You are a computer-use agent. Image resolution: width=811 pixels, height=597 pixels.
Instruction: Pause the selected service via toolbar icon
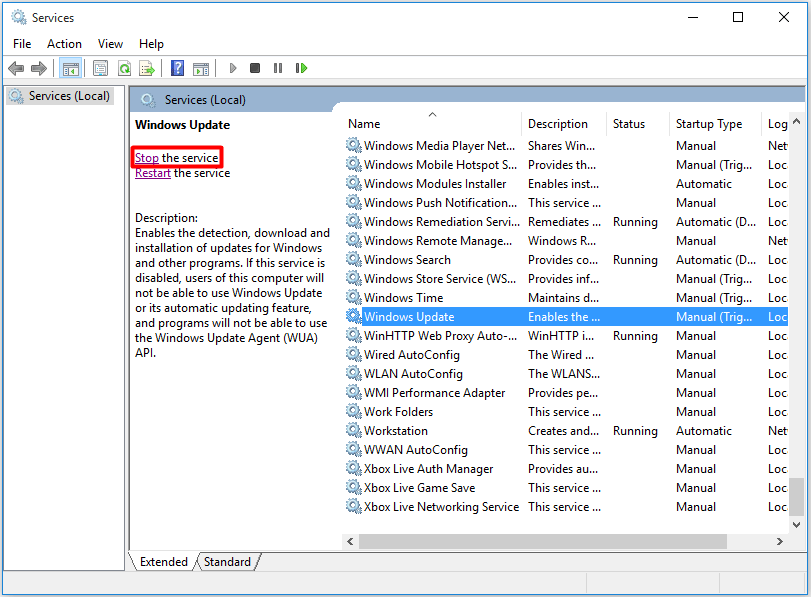click(x=278, y=68)
